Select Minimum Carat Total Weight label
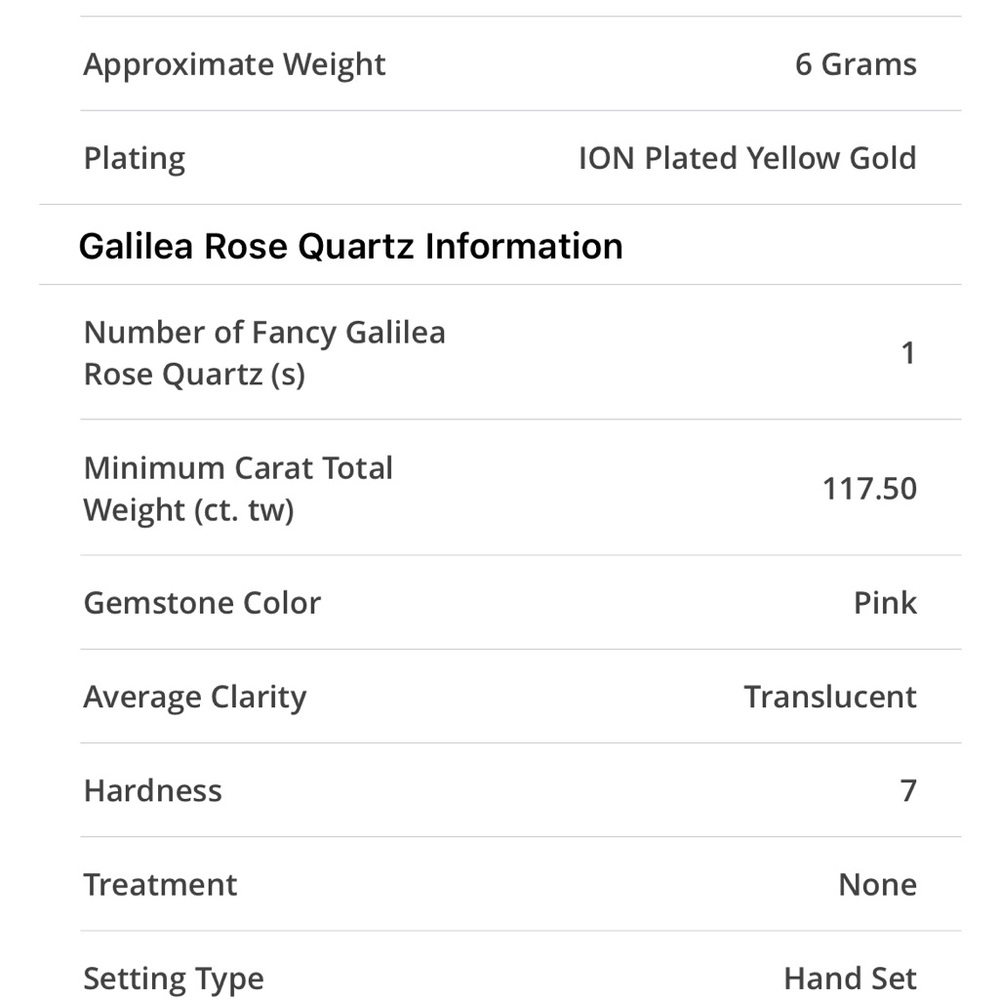Screen dimensions: 1000x1000 pyautogui.click(x=238, y=489)
